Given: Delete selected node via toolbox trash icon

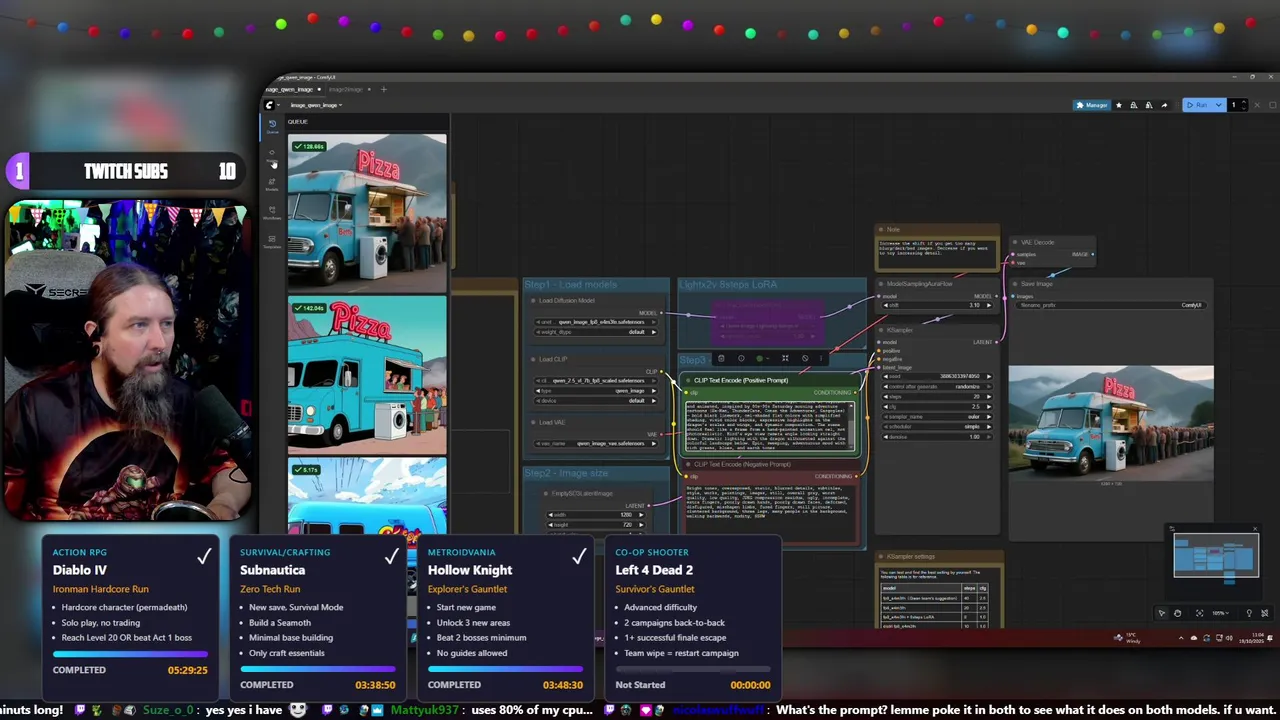Looking at the screenshot, I should (721, 358).
